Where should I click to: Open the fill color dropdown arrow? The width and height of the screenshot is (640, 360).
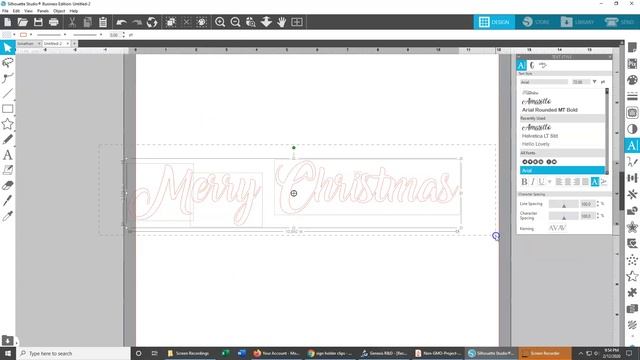14,35
